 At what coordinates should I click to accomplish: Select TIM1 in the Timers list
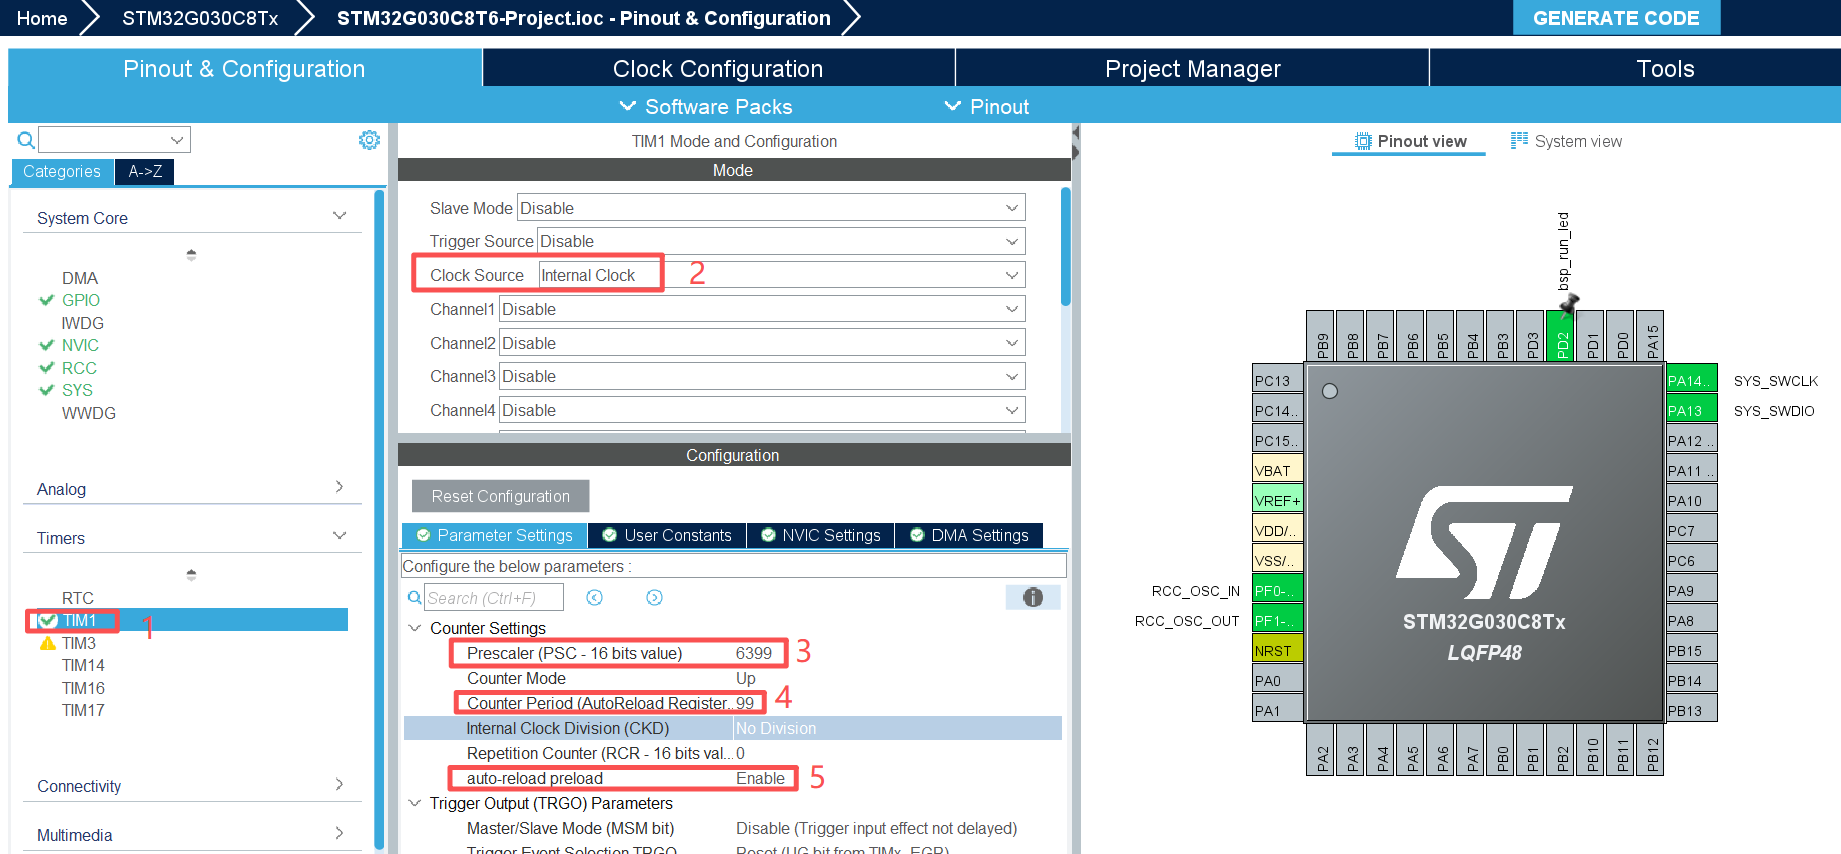coord(79,620)
